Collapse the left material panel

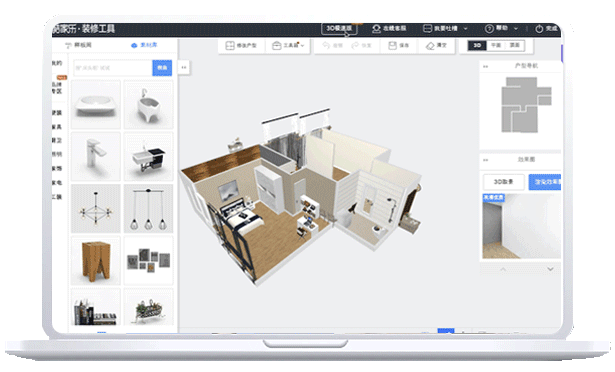[x=184, y=67]
